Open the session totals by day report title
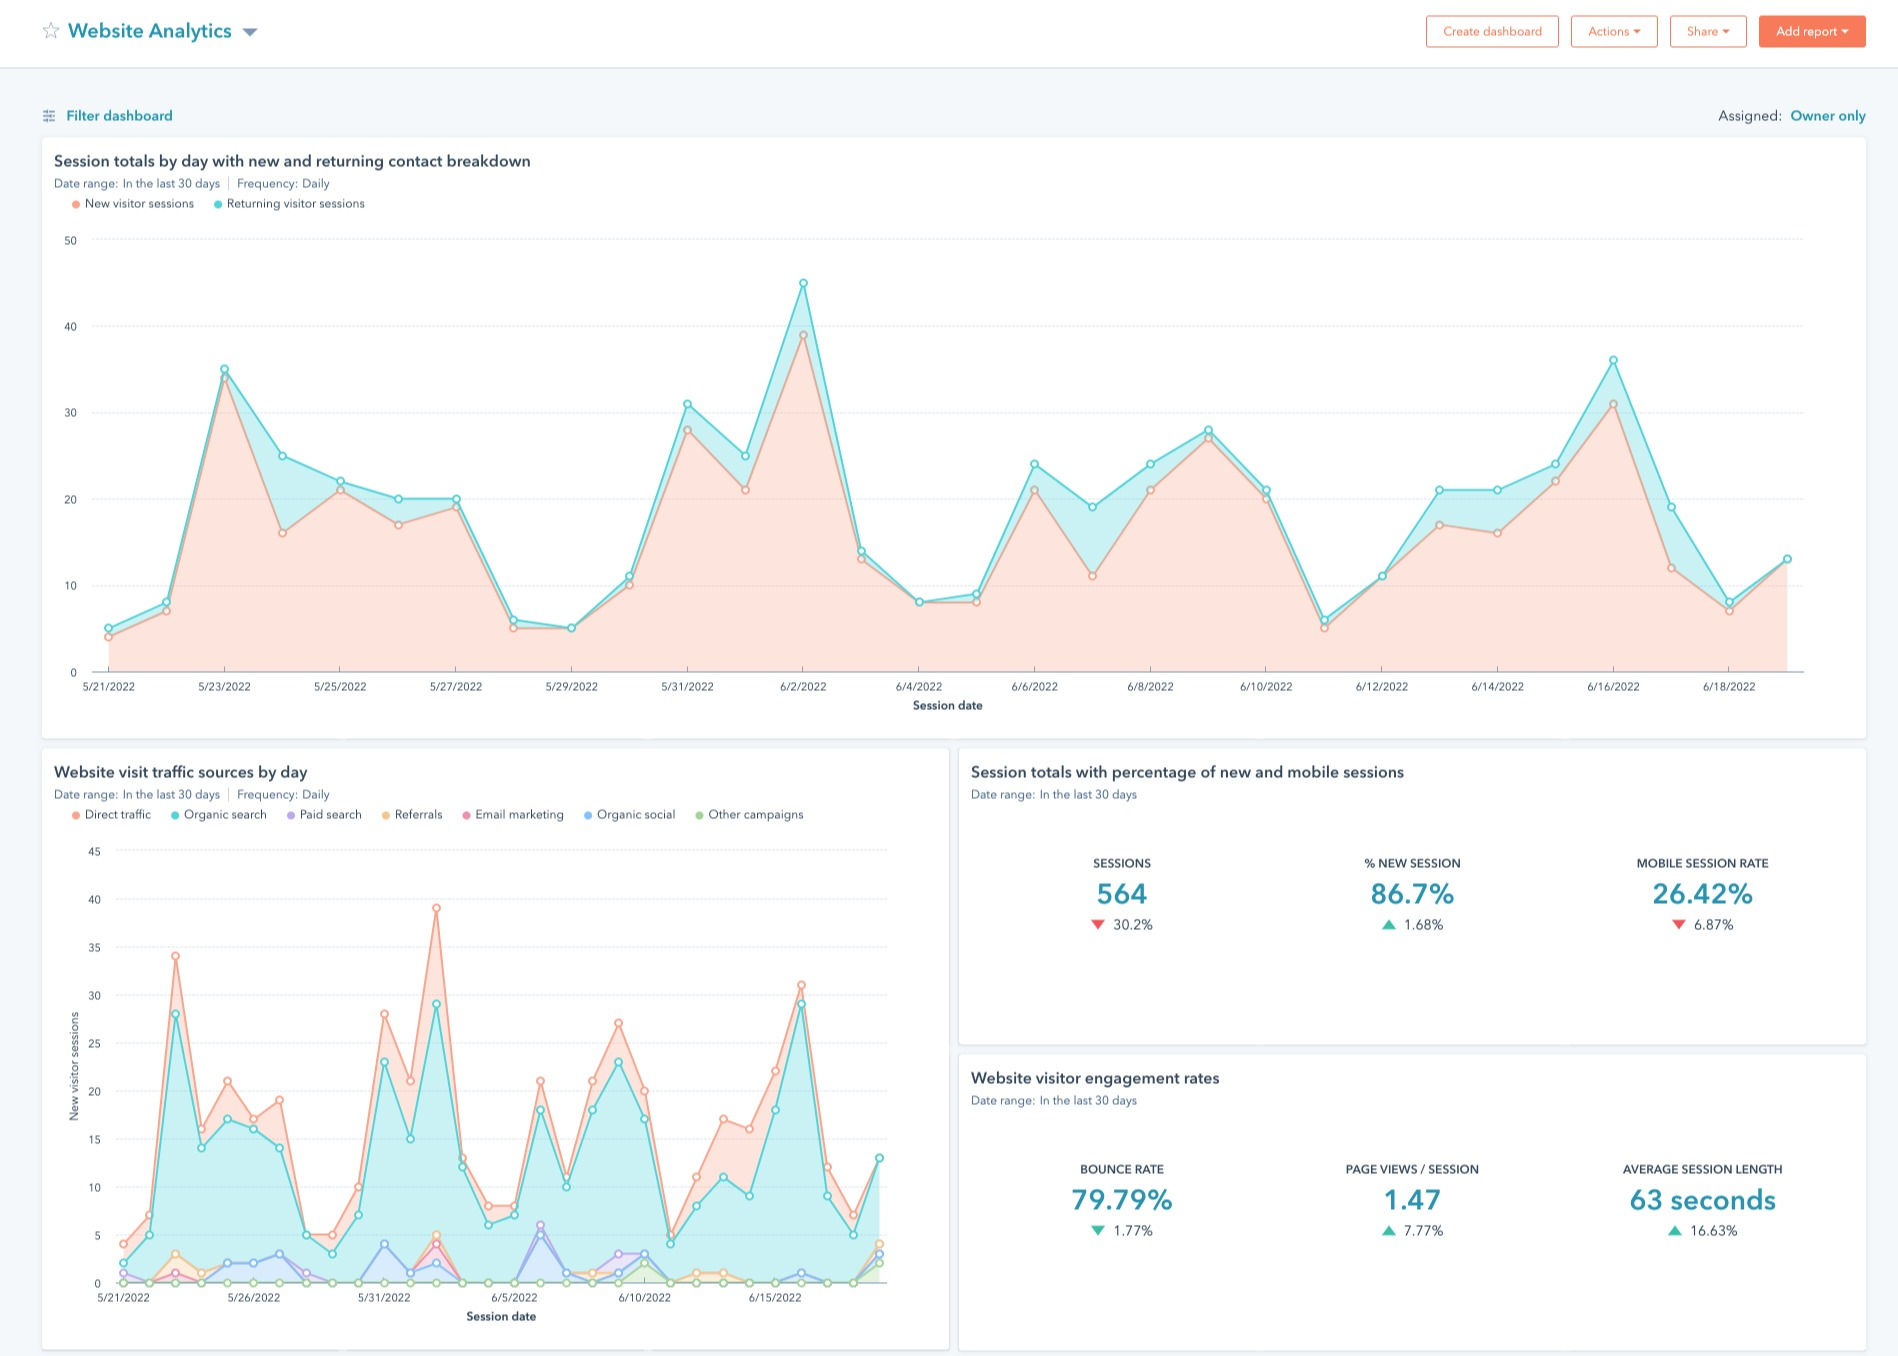 coord(292,161)
